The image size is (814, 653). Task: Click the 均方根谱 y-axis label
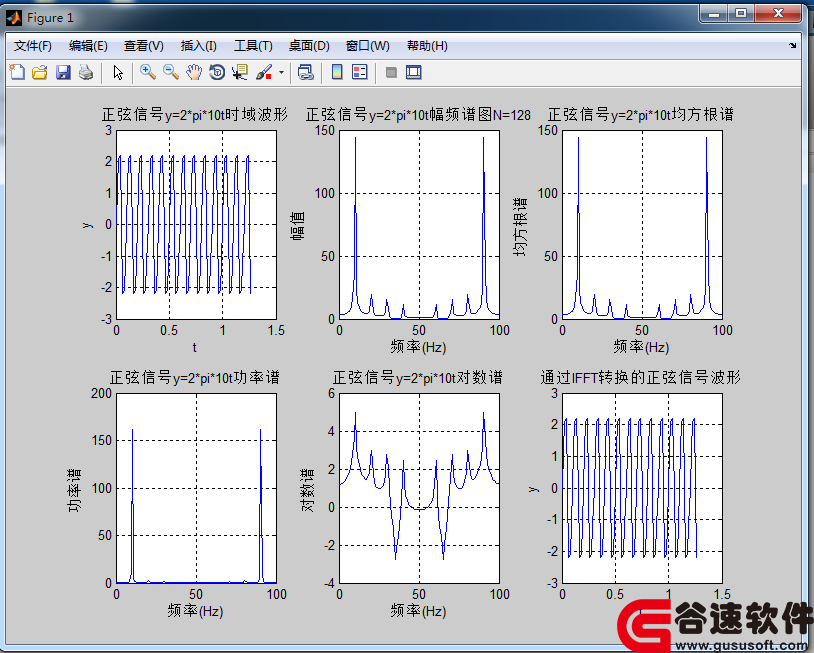(520, 226)
